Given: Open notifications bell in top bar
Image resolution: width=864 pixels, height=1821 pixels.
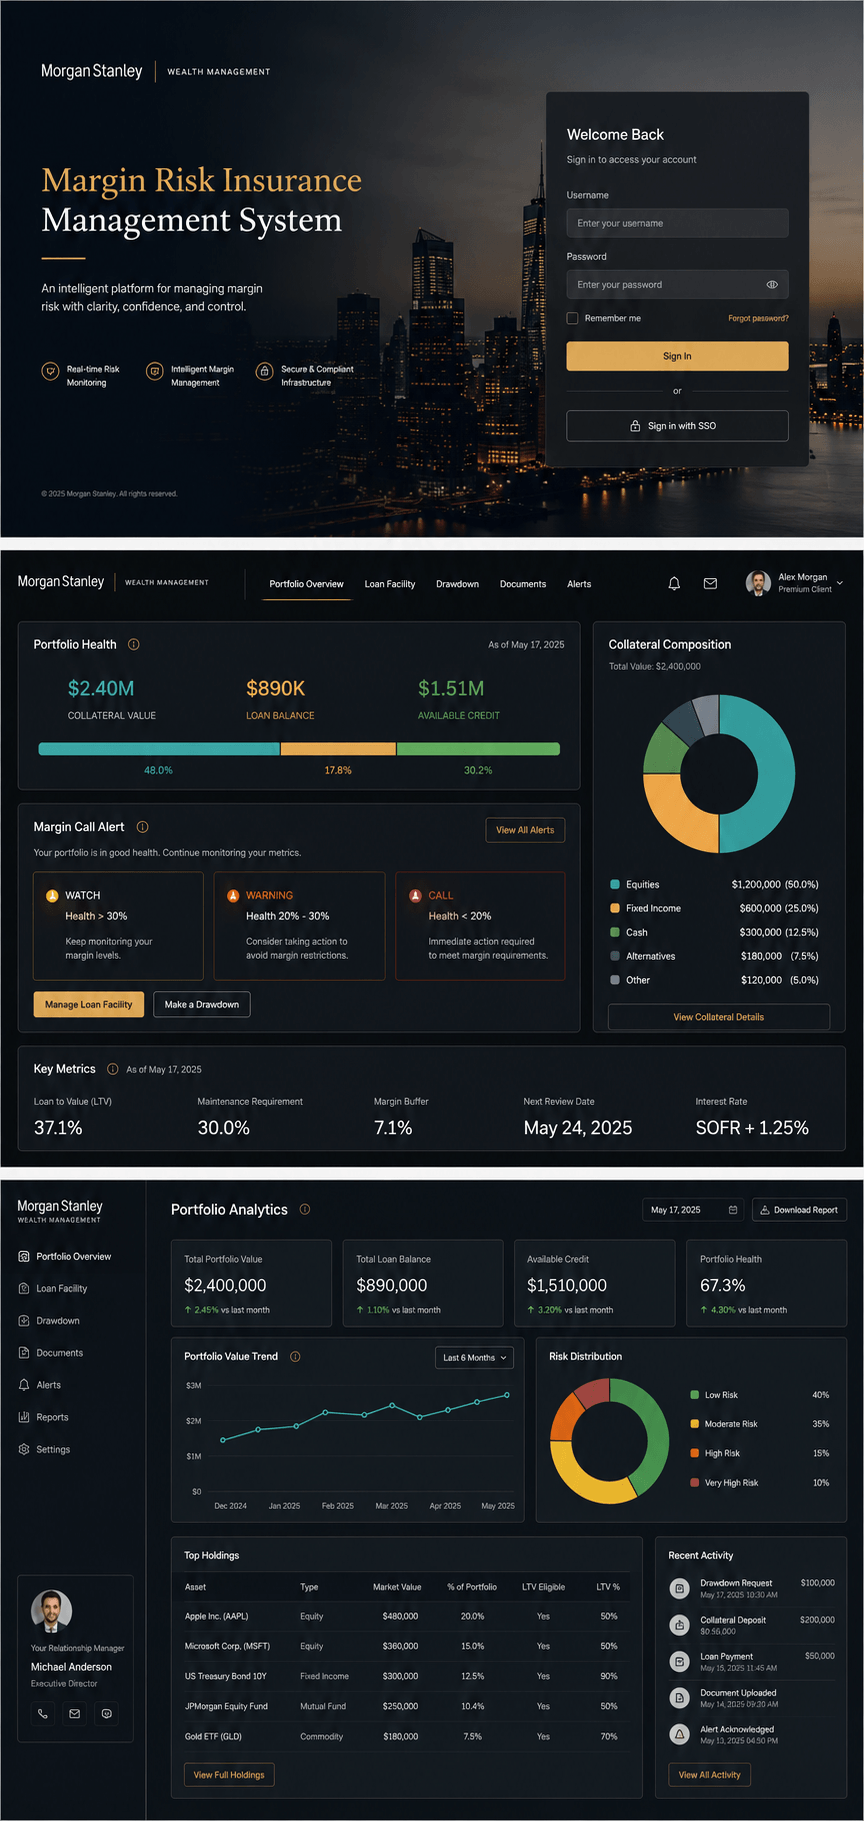Looking at the screenshot, I should click(674, 583).
